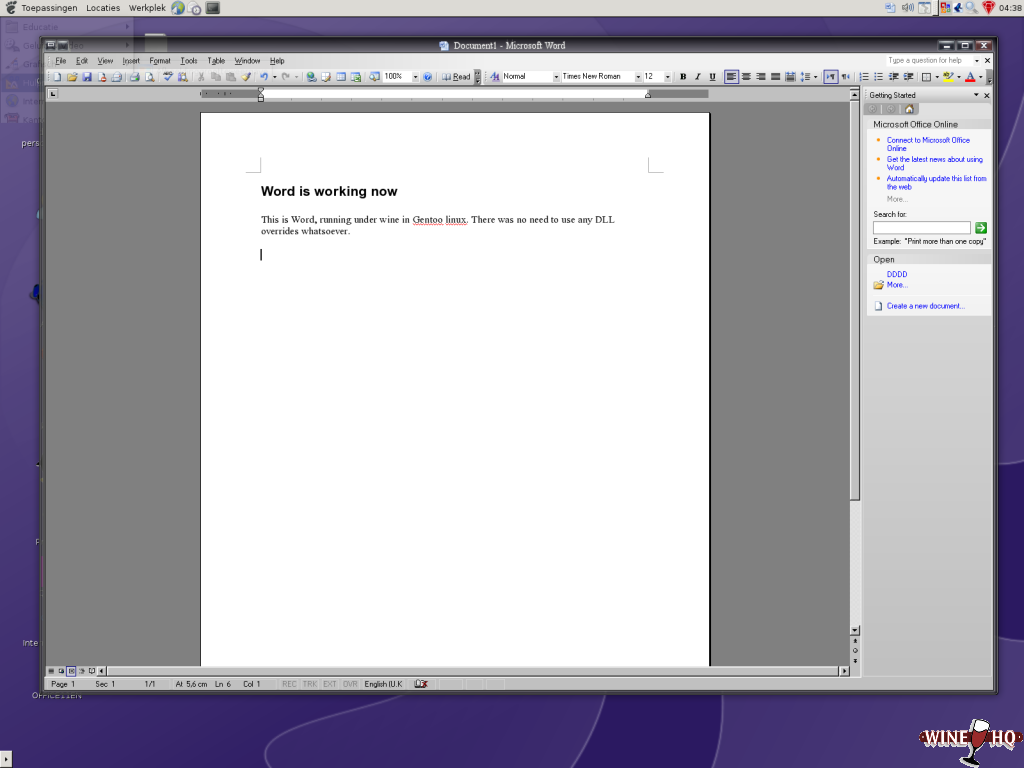The width and height of the screenshot is (1024, 768).
Task: Open the Table menu
Action: click(x=216, y=61)
